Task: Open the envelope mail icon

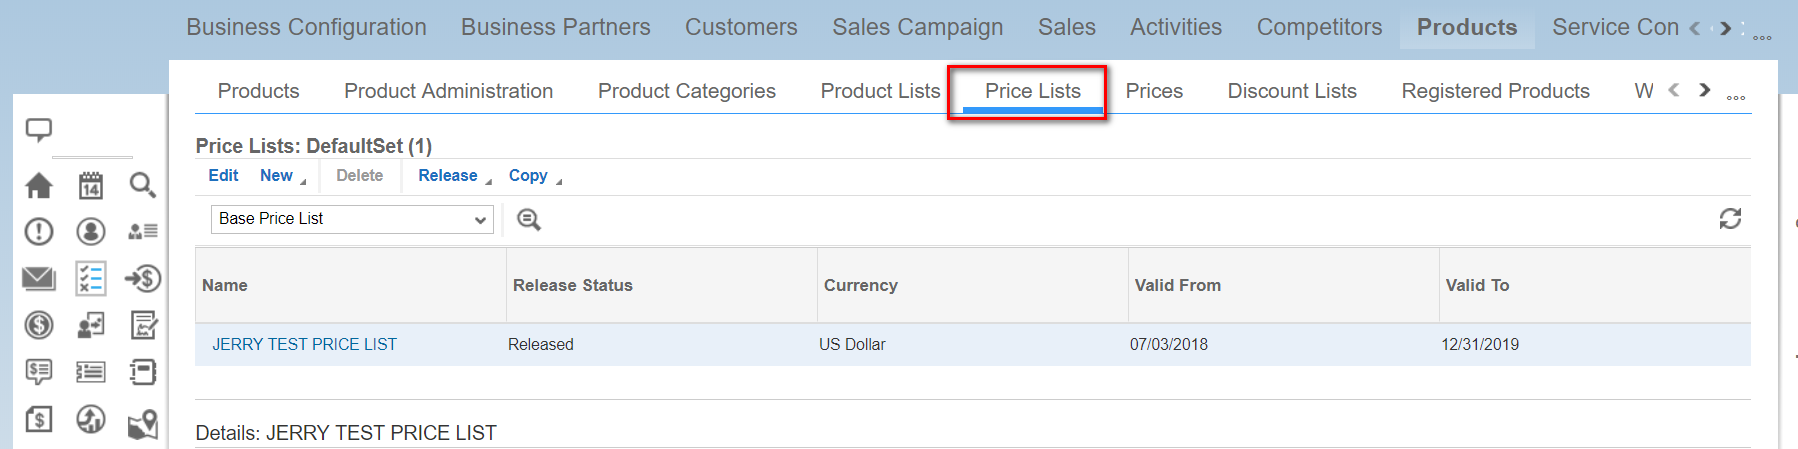Action: pyautogui.click(x=39, y=278)
